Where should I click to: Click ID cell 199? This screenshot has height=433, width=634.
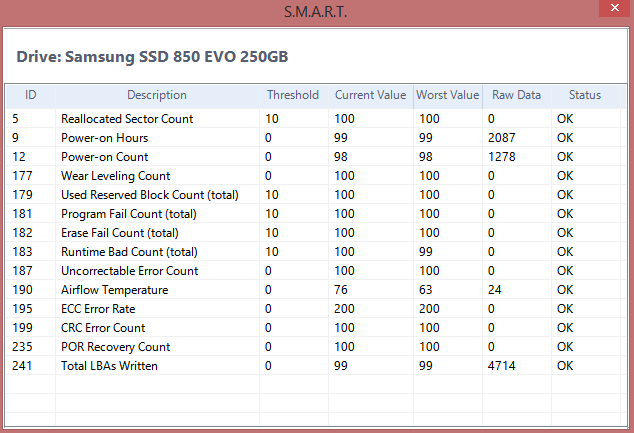(x=22, y=328)
